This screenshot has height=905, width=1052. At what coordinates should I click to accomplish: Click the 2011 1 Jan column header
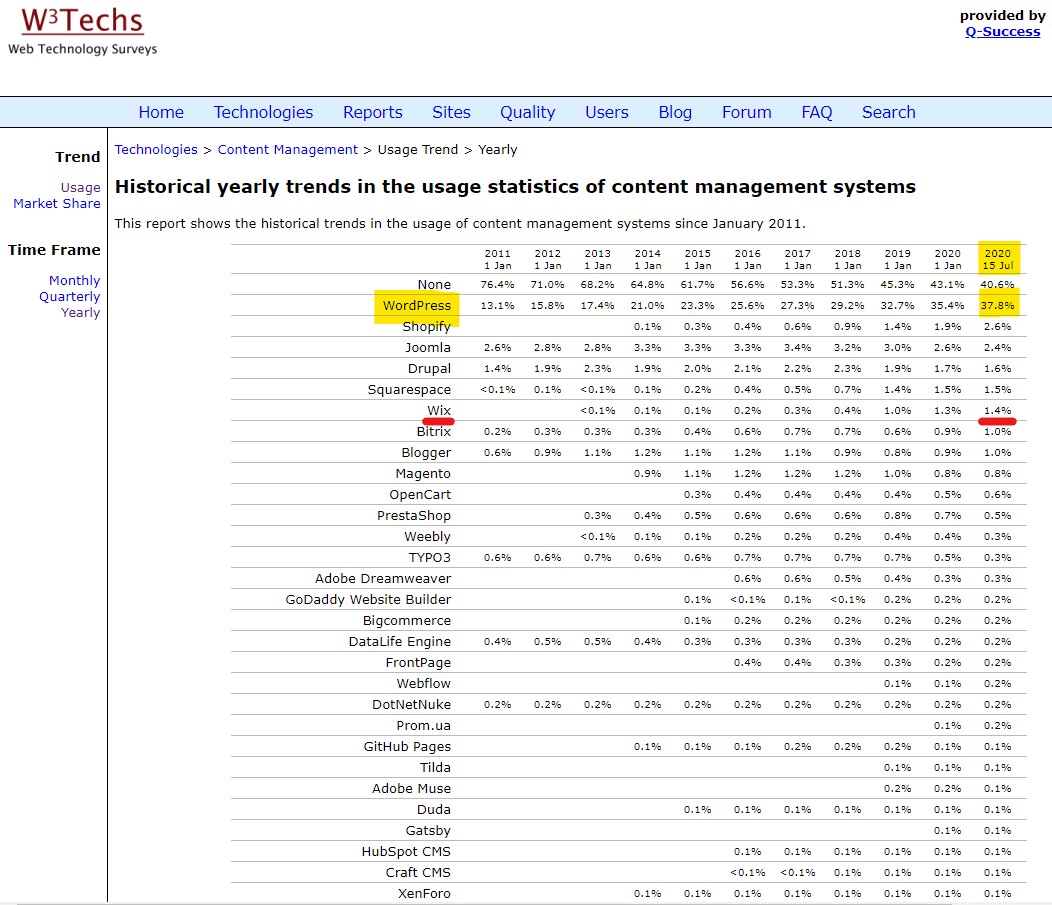[x=498, y=259]
